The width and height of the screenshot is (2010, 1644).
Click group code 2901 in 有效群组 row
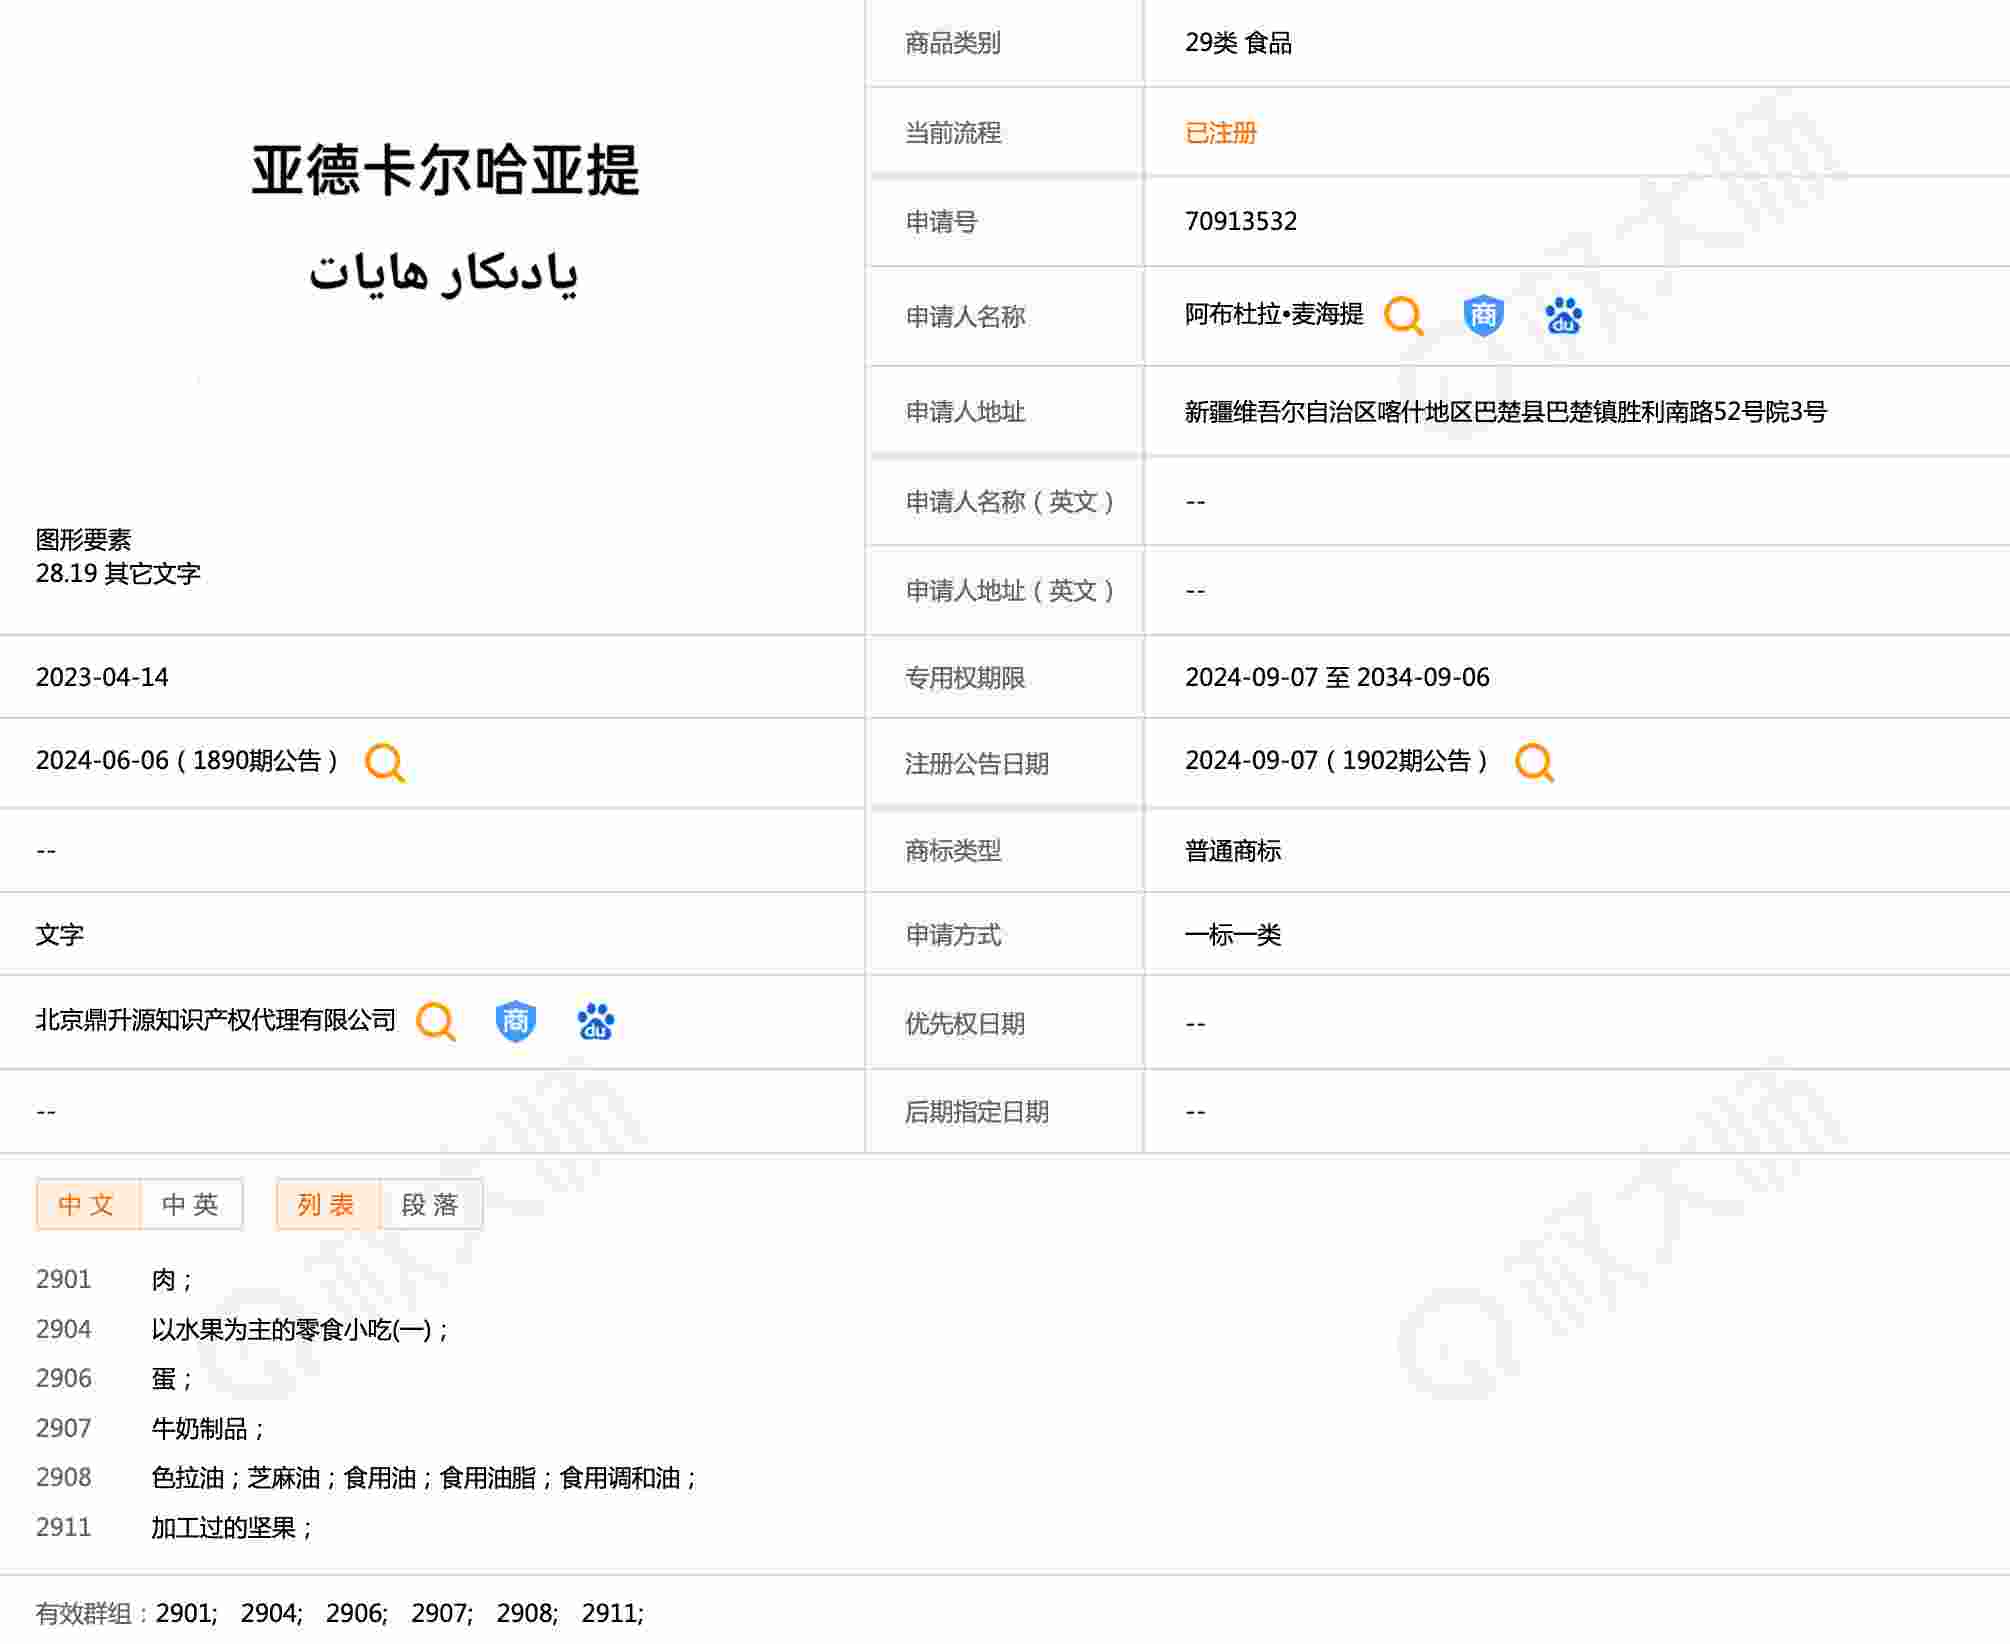185,1613
